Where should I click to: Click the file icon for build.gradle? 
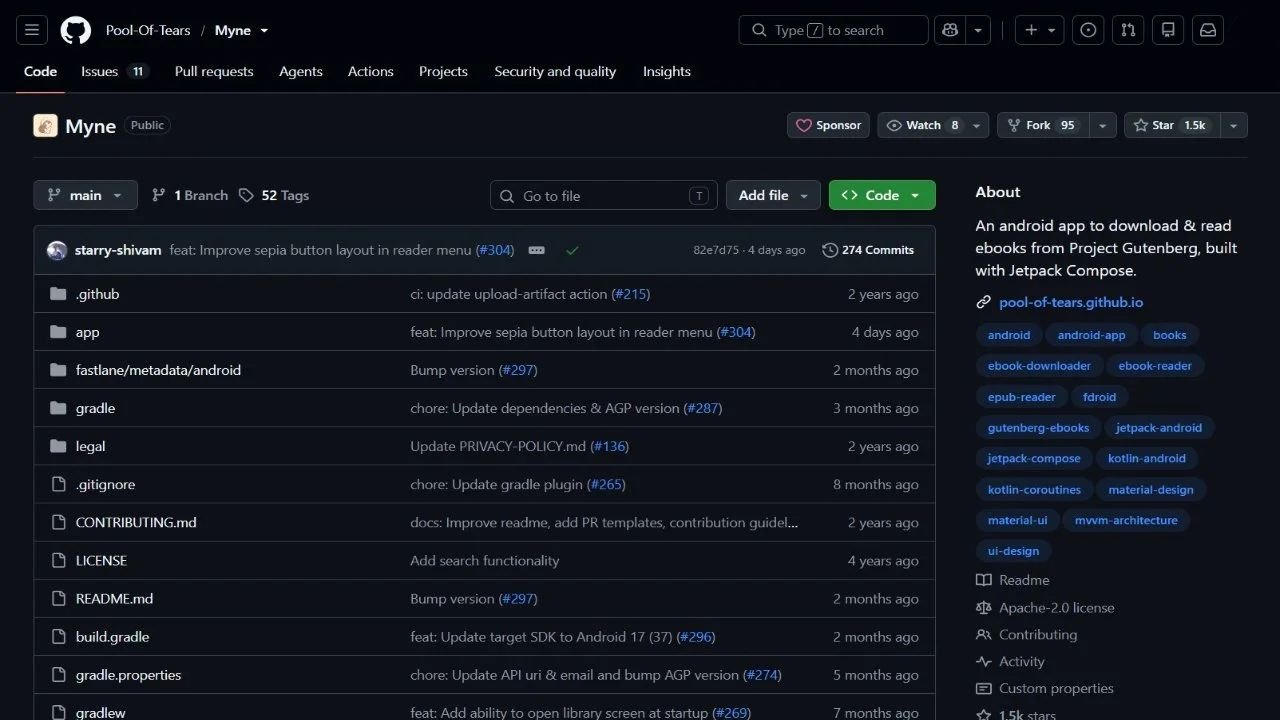58,636
